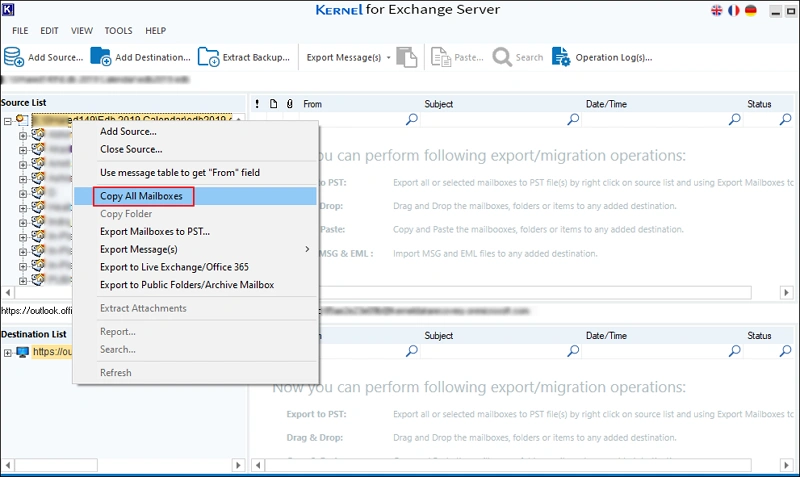Expand the third mailbox node in Source List
The width and height of the screenshot is (800, 477).
point(22,165)
